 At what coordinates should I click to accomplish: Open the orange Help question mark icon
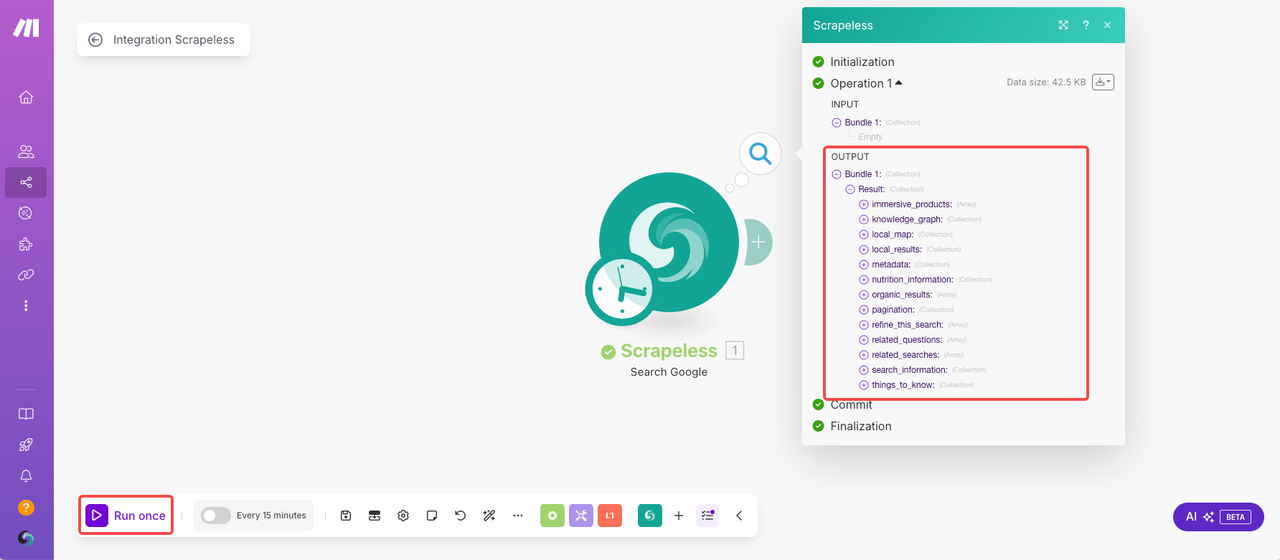tap(26, 508)
